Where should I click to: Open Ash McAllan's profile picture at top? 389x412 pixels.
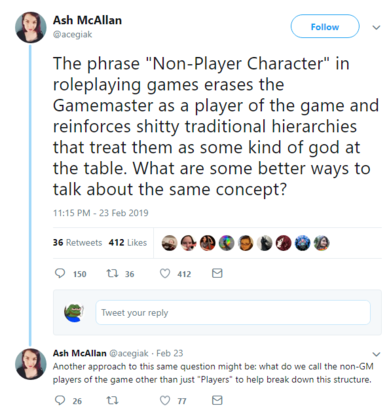pyautogui.click(x=31, y=27)
